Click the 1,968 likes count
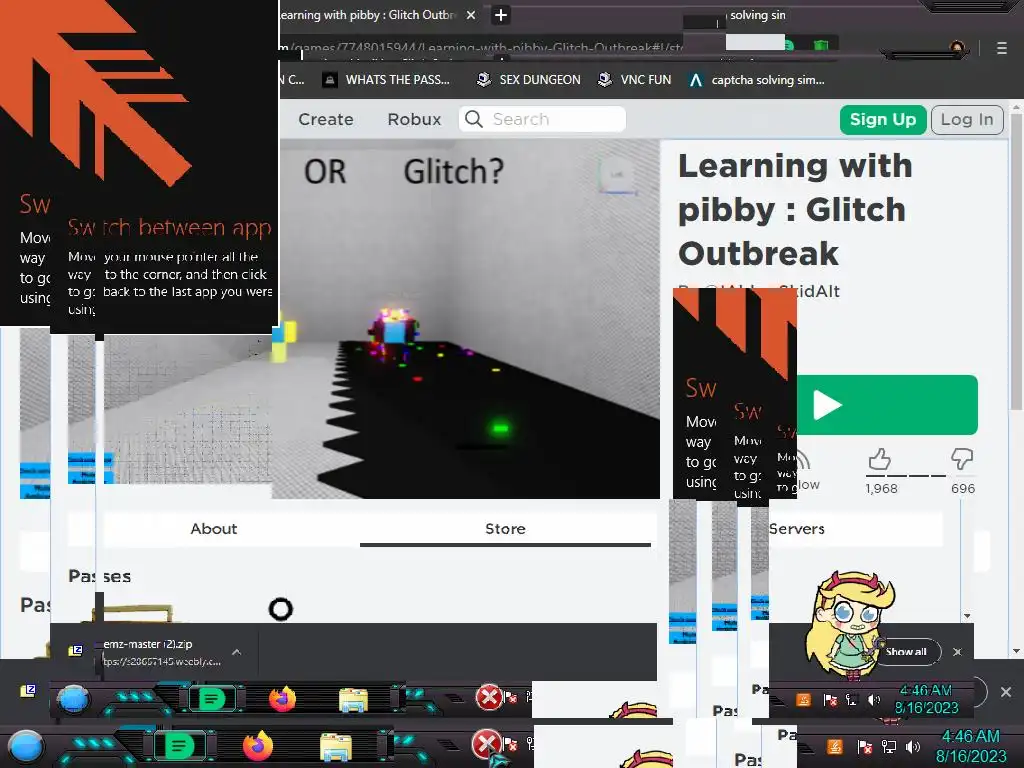 [x=881, y=488]
